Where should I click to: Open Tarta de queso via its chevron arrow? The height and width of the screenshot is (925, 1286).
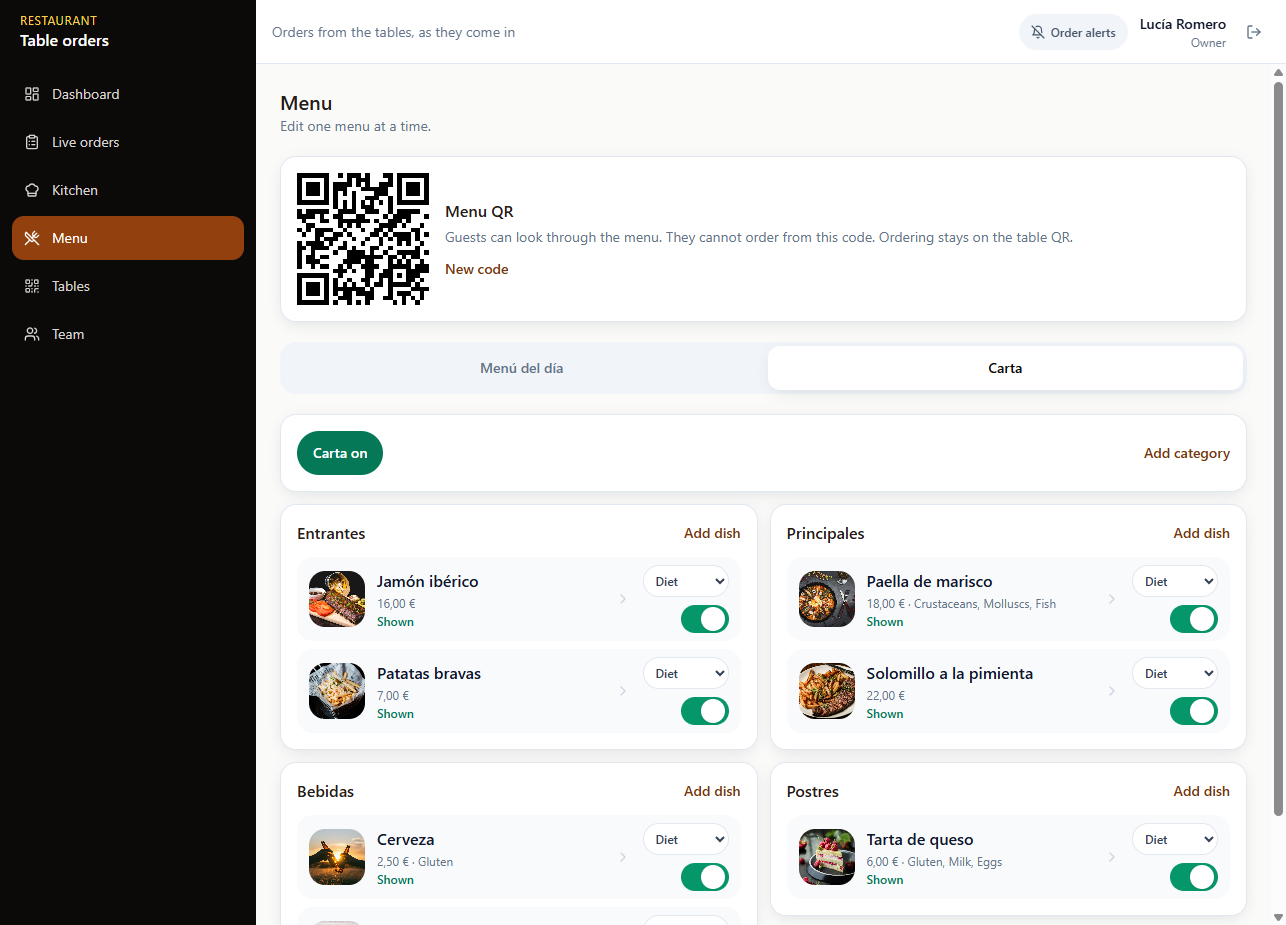(x=1111, y=857)
